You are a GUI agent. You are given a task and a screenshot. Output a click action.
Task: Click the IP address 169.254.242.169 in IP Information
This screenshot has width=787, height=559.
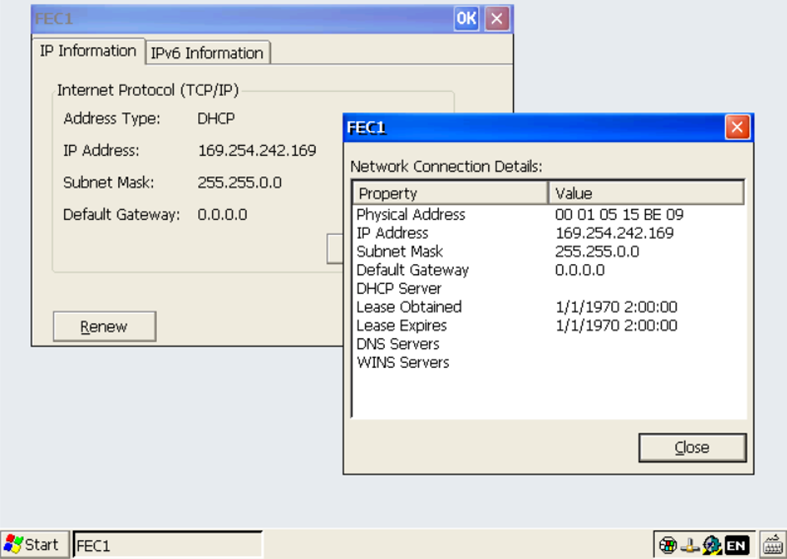coord(257,151)
